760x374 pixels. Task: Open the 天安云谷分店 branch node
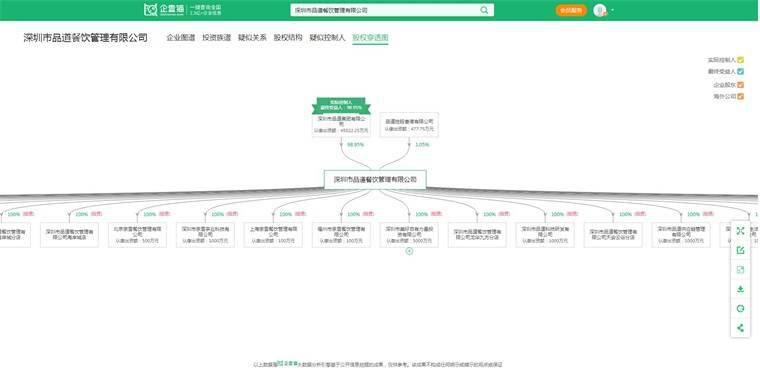pyautogui.click(x=613, y=235)
